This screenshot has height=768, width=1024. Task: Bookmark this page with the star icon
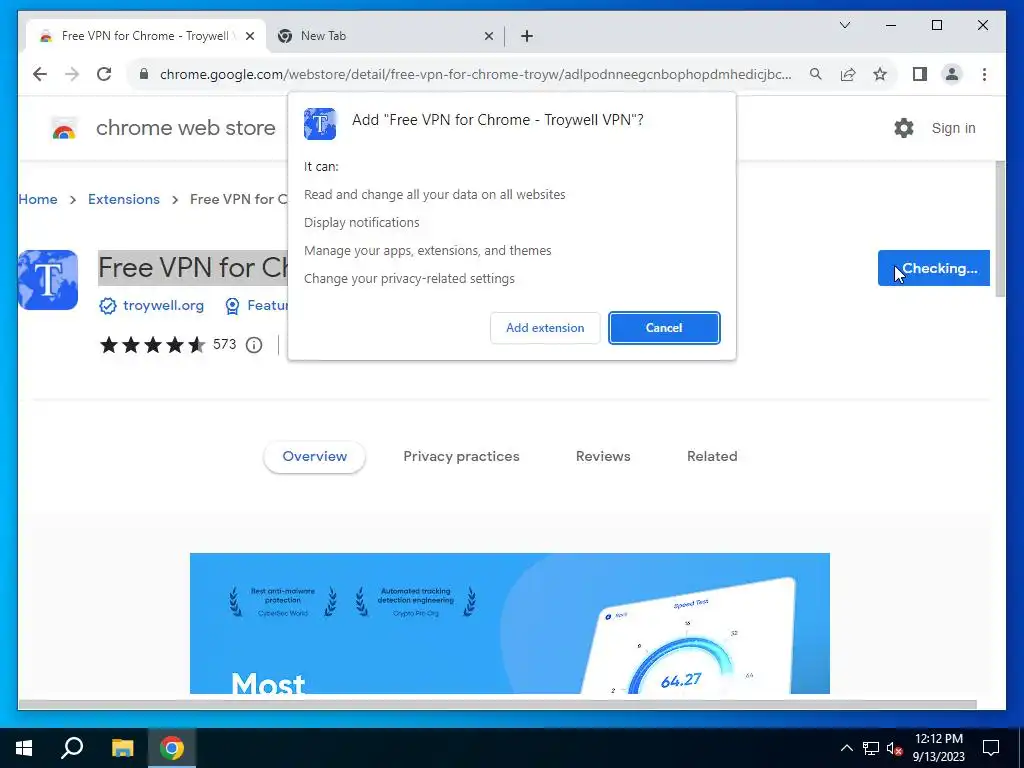pyautogui.click(x=880, y=74)
